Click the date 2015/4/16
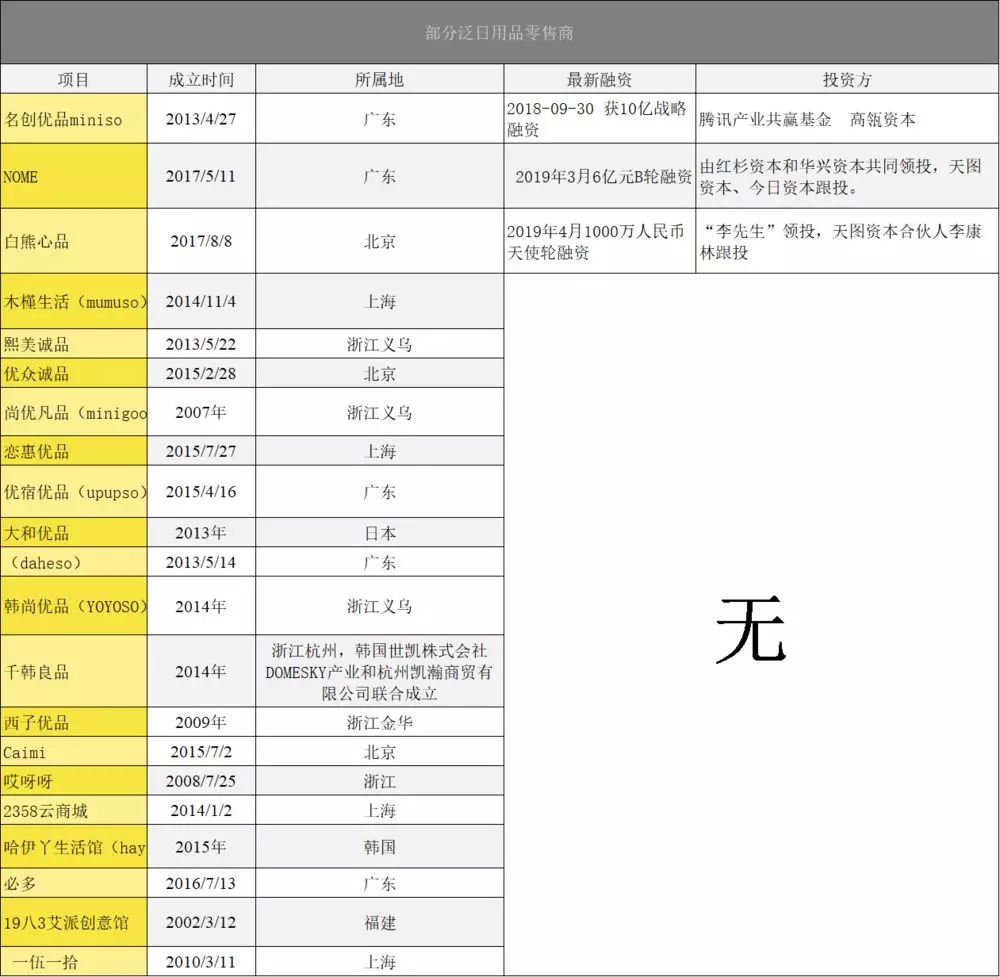 point(201,492)
